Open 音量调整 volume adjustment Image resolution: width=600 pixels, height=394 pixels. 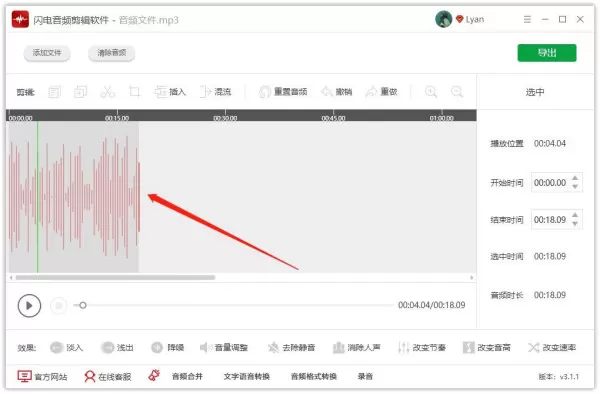click(224, 347)
